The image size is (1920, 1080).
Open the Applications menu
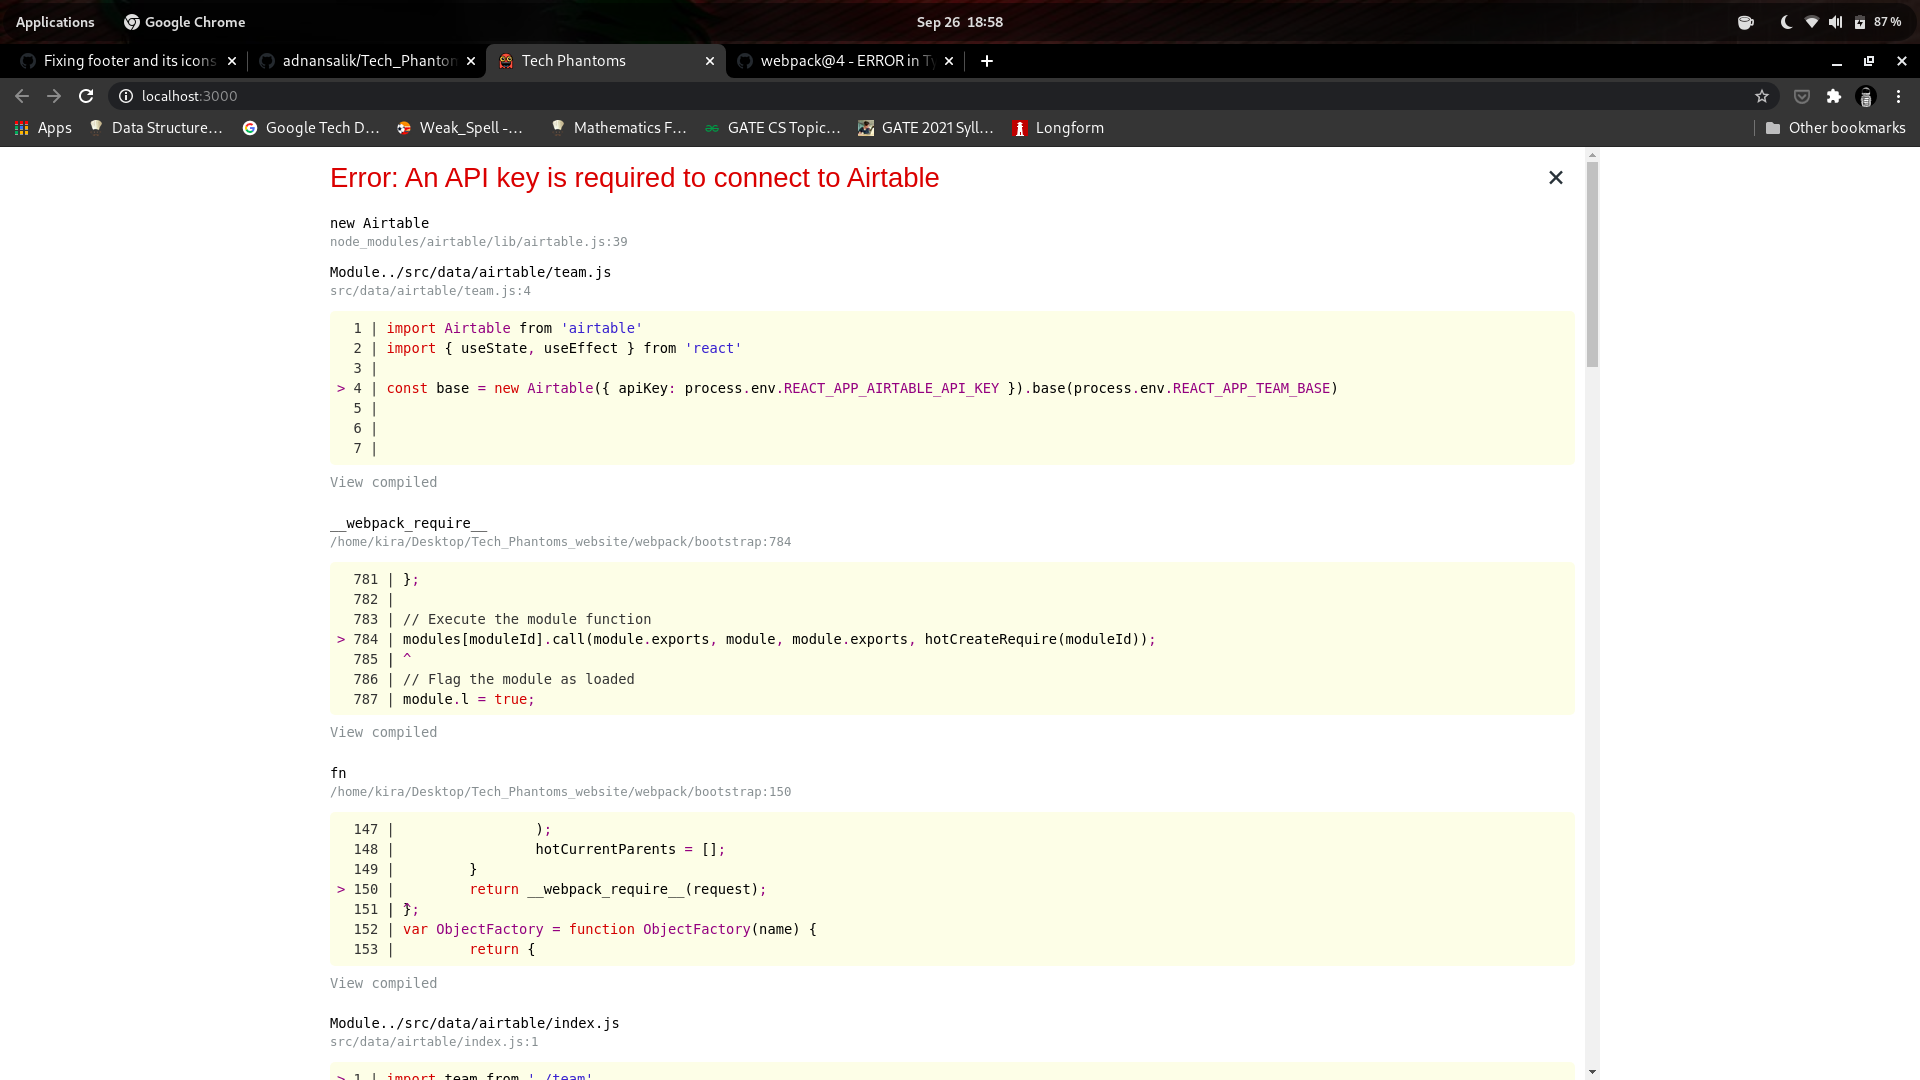coord(55,21)
